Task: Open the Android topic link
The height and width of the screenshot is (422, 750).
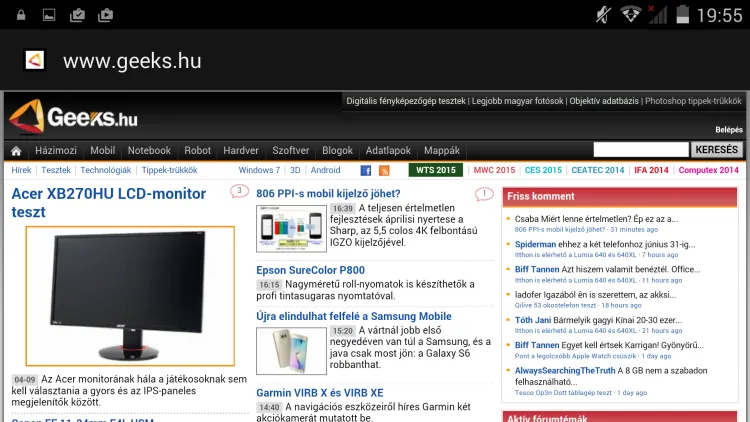Action: (x=325, y=170)
